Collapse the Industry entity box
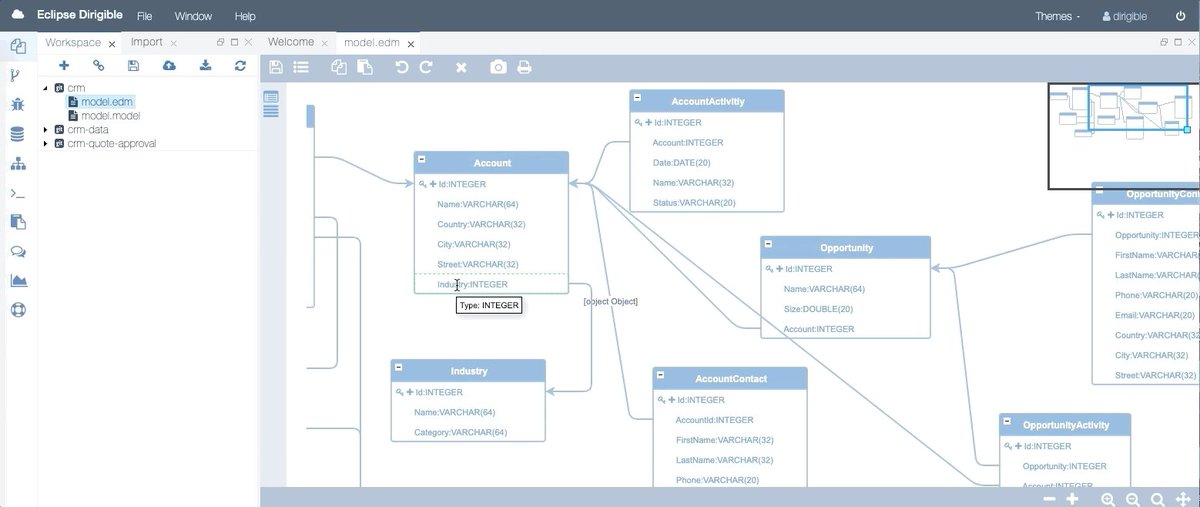This screenshot has width=1200, height=507. click(399, 367)
